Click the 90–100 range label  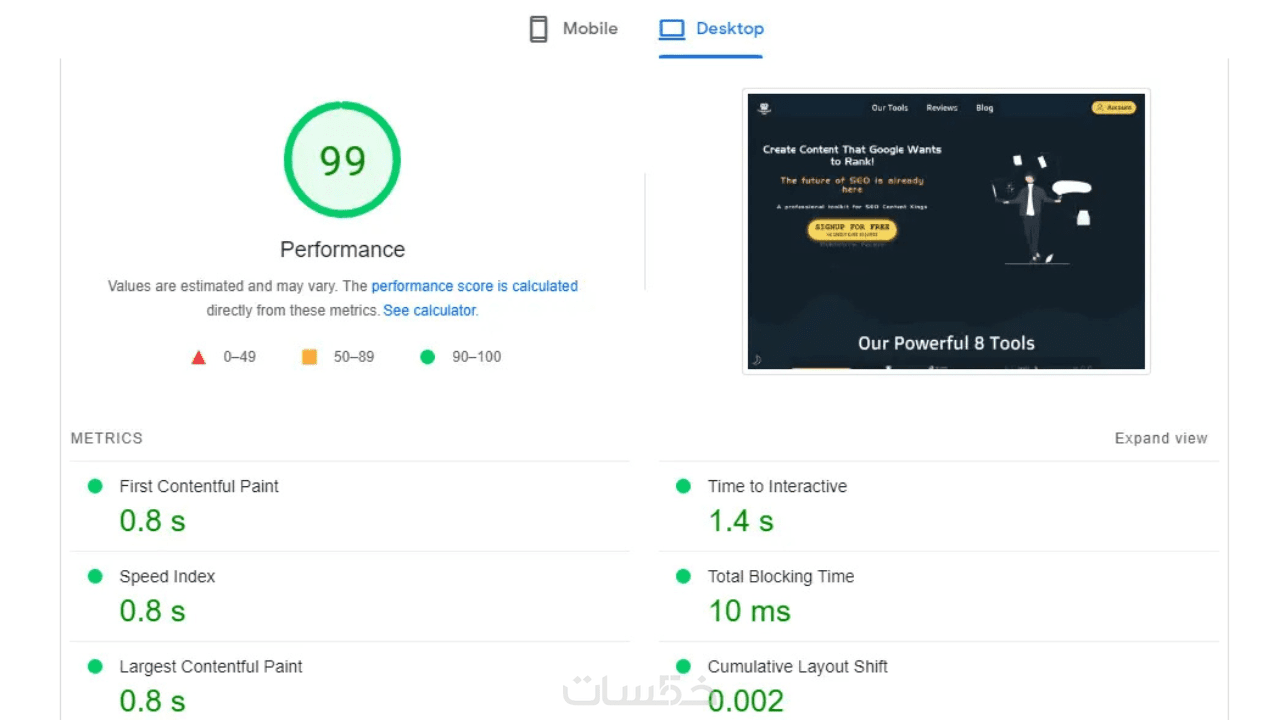click(477, 357)
